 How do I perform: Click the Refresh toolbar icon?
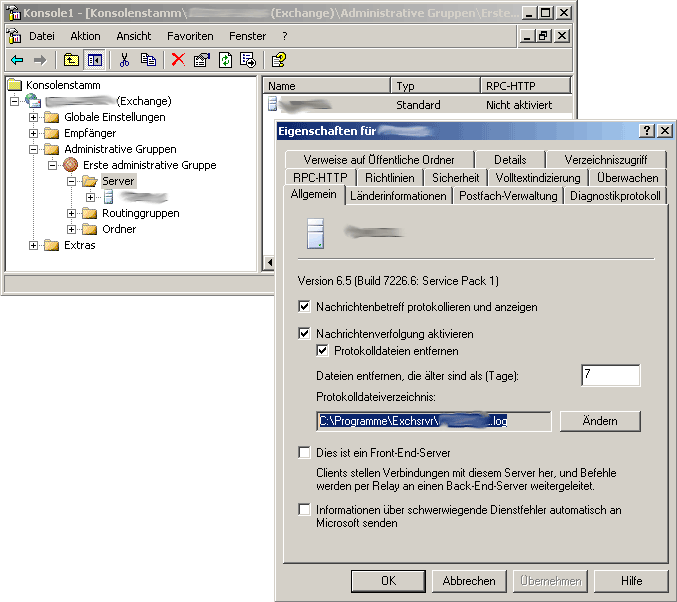coord(225,60)
